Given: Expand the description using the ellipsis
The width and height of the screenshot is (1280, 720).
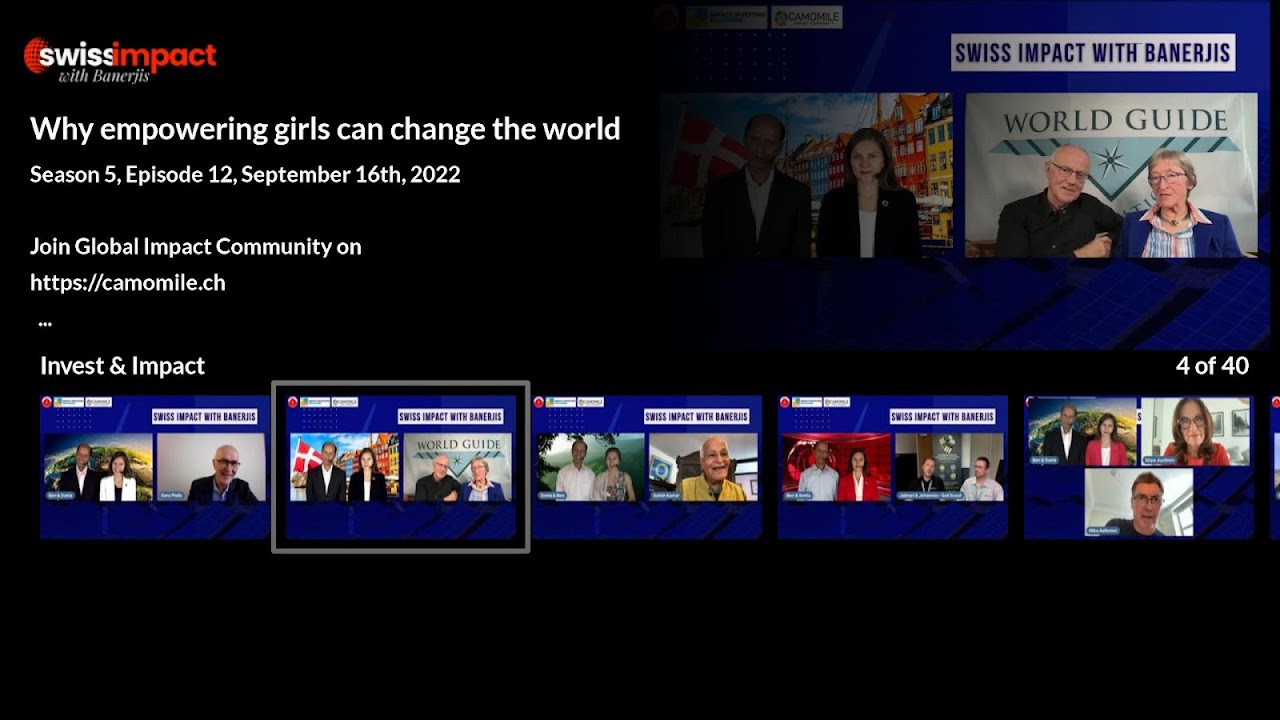Looking at the screenshot, I should click(45, 322).
